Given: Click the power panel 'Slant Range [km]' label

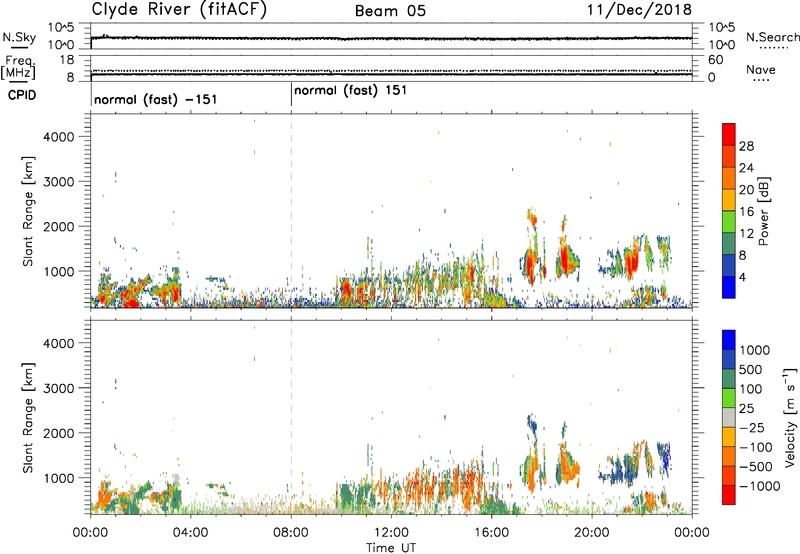Looking at the screenshot, I should click(x=28, y=211).
